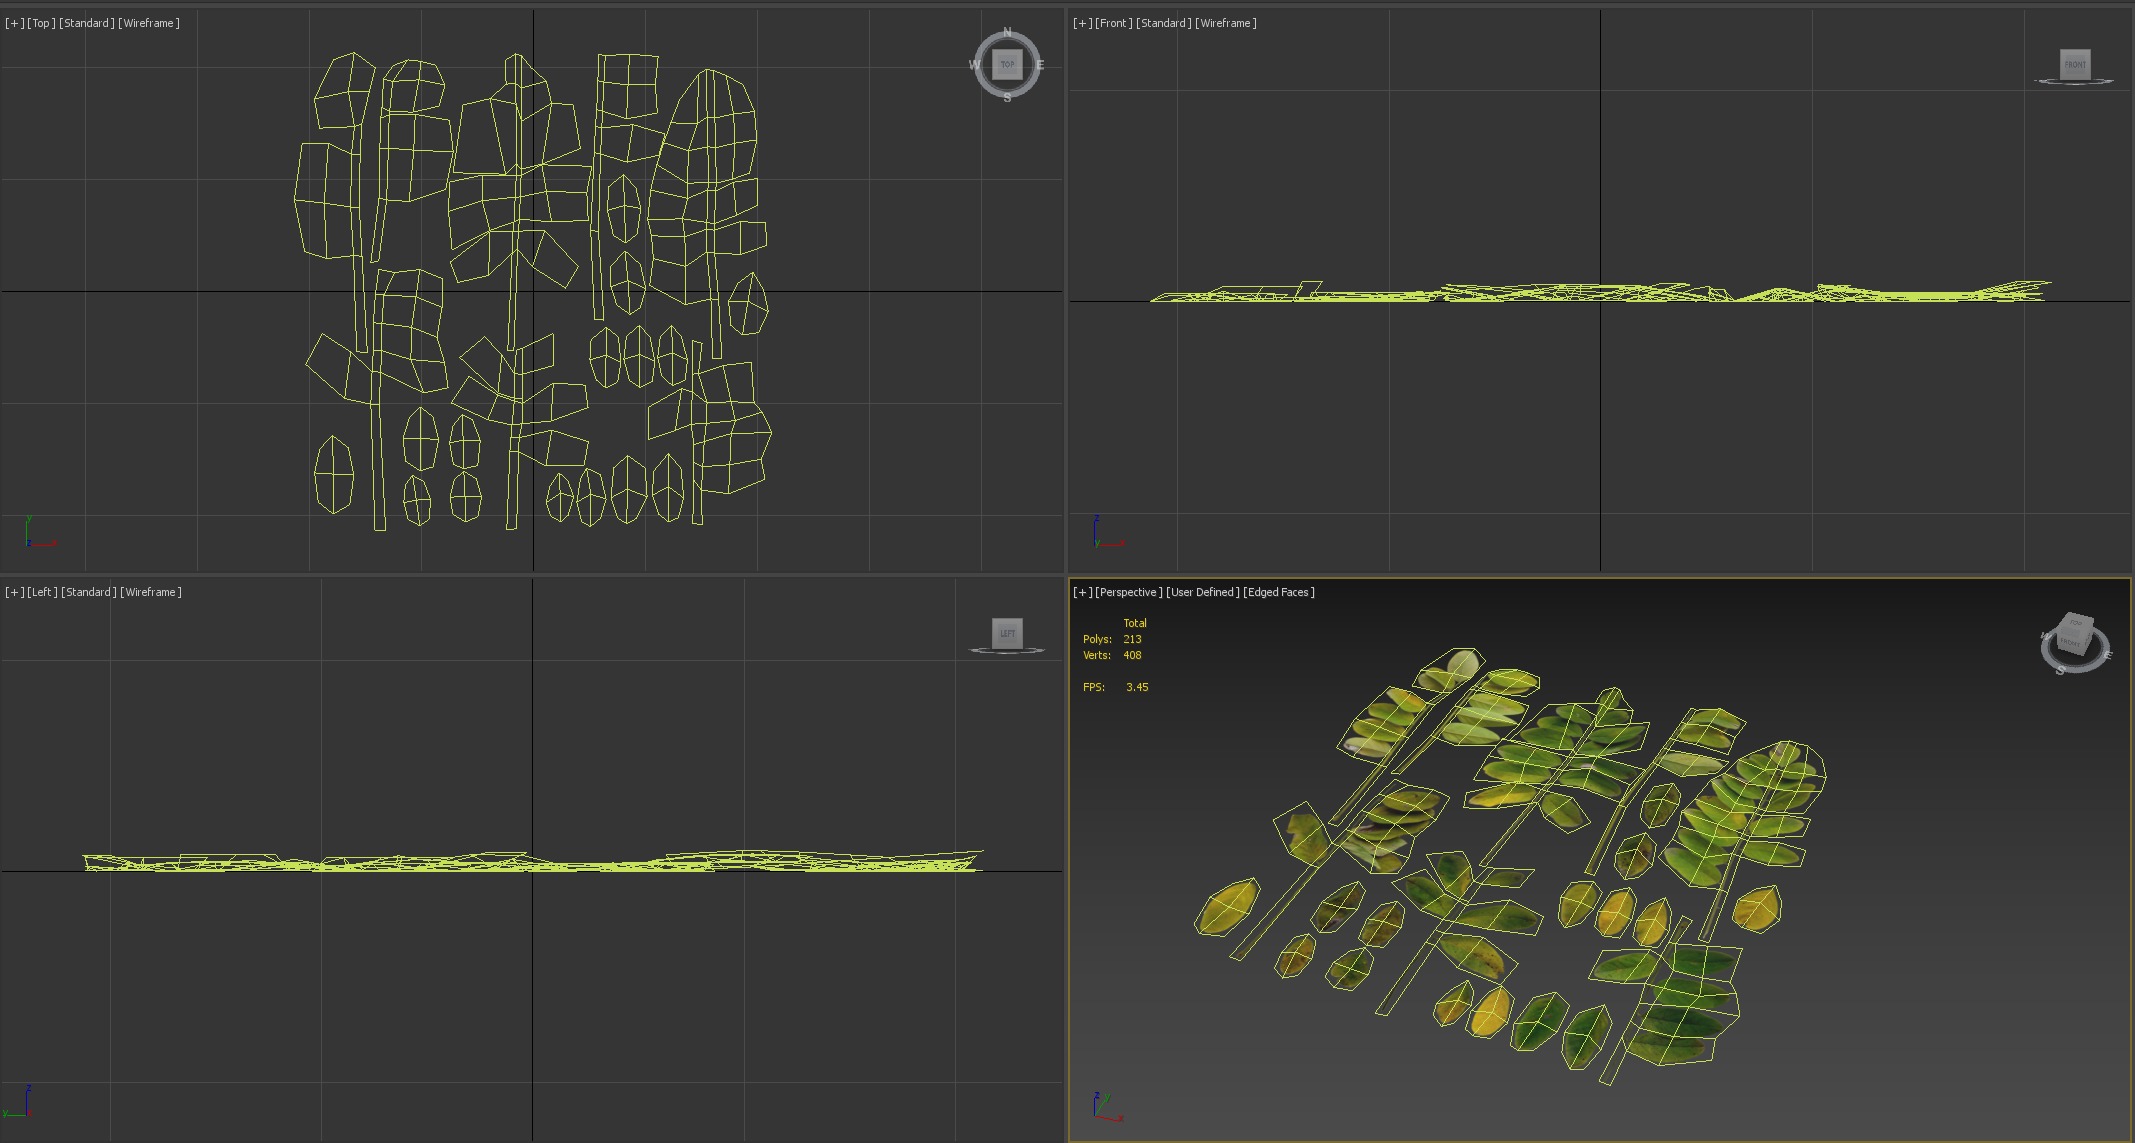
Task: Open the [+] general menu of Front viewport
Action: [1082, 23]
